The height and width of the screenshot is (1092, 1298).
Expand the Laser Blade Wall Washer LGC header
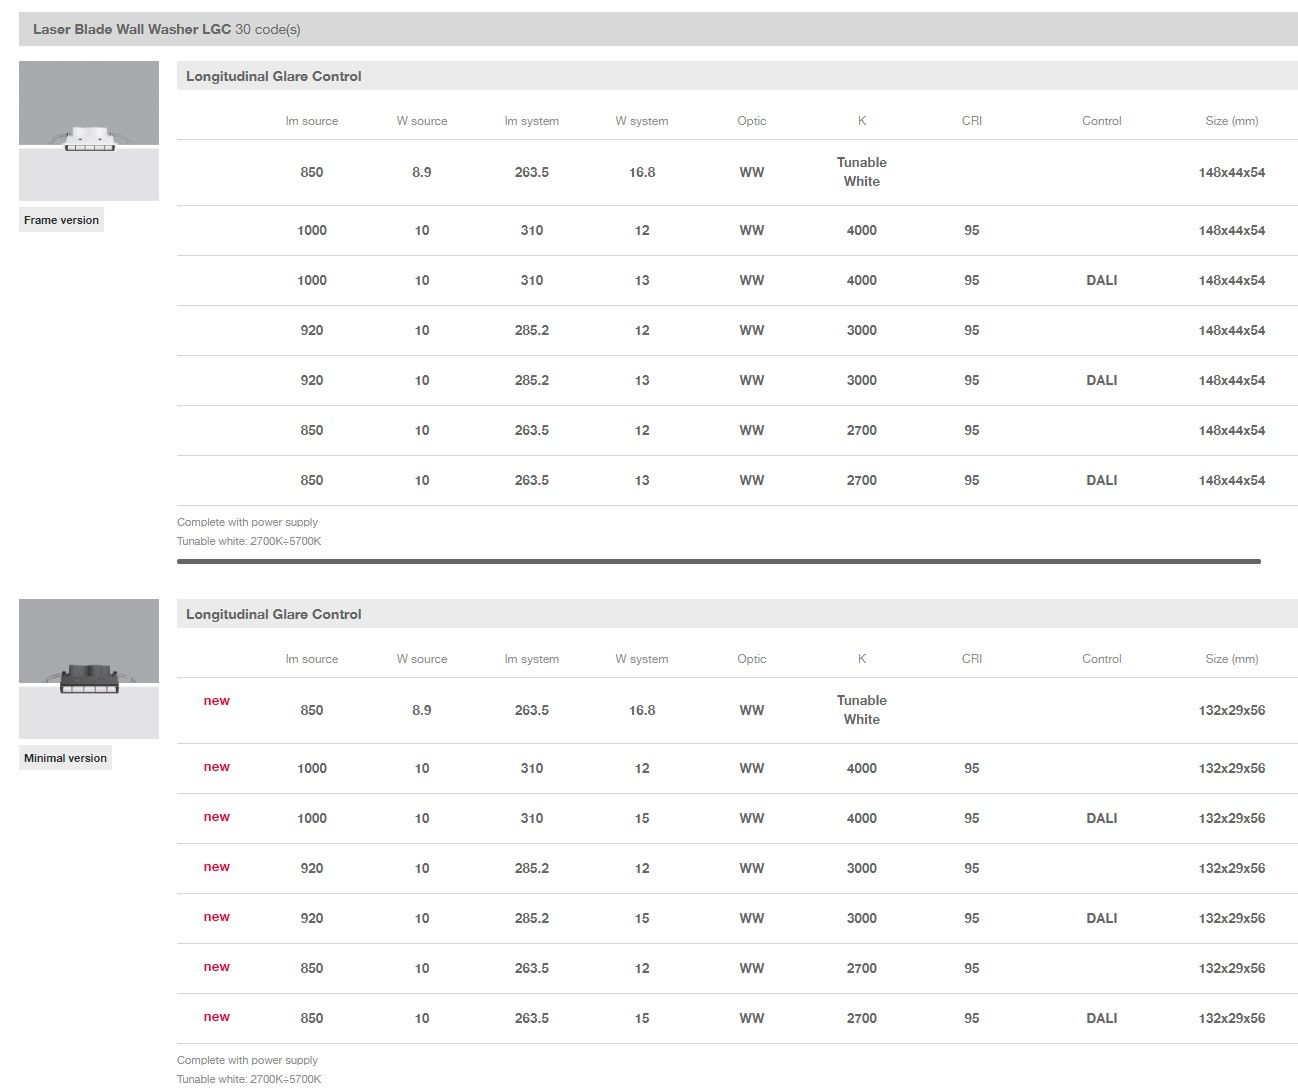point(166,29)
